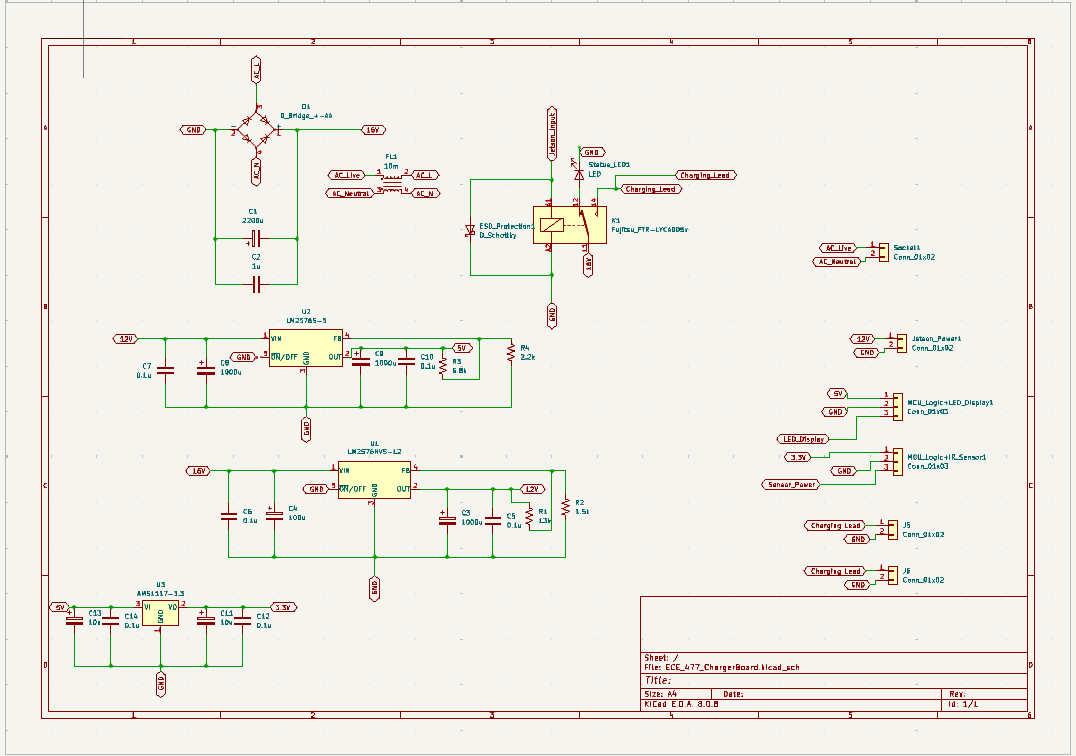Click AC_Live label at FL1 filter input
This screenshot has width=1076, height=756.
coord(347,175)
